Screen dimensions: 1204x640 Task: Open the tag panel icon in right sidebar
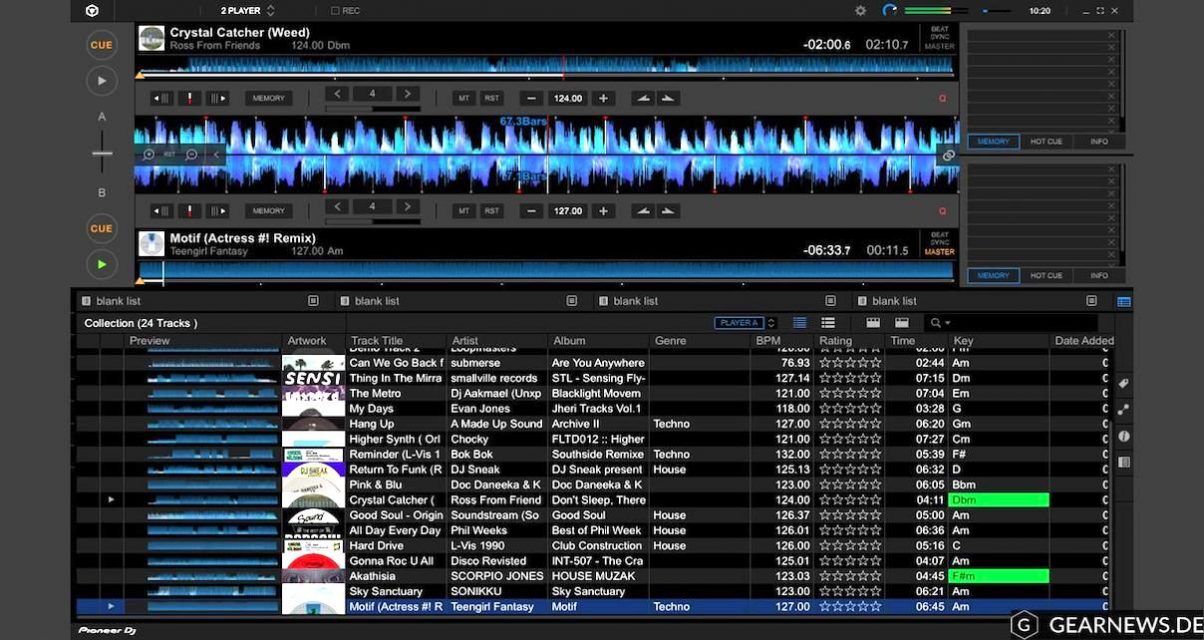pyautogui.click(x=1124, y=384)
